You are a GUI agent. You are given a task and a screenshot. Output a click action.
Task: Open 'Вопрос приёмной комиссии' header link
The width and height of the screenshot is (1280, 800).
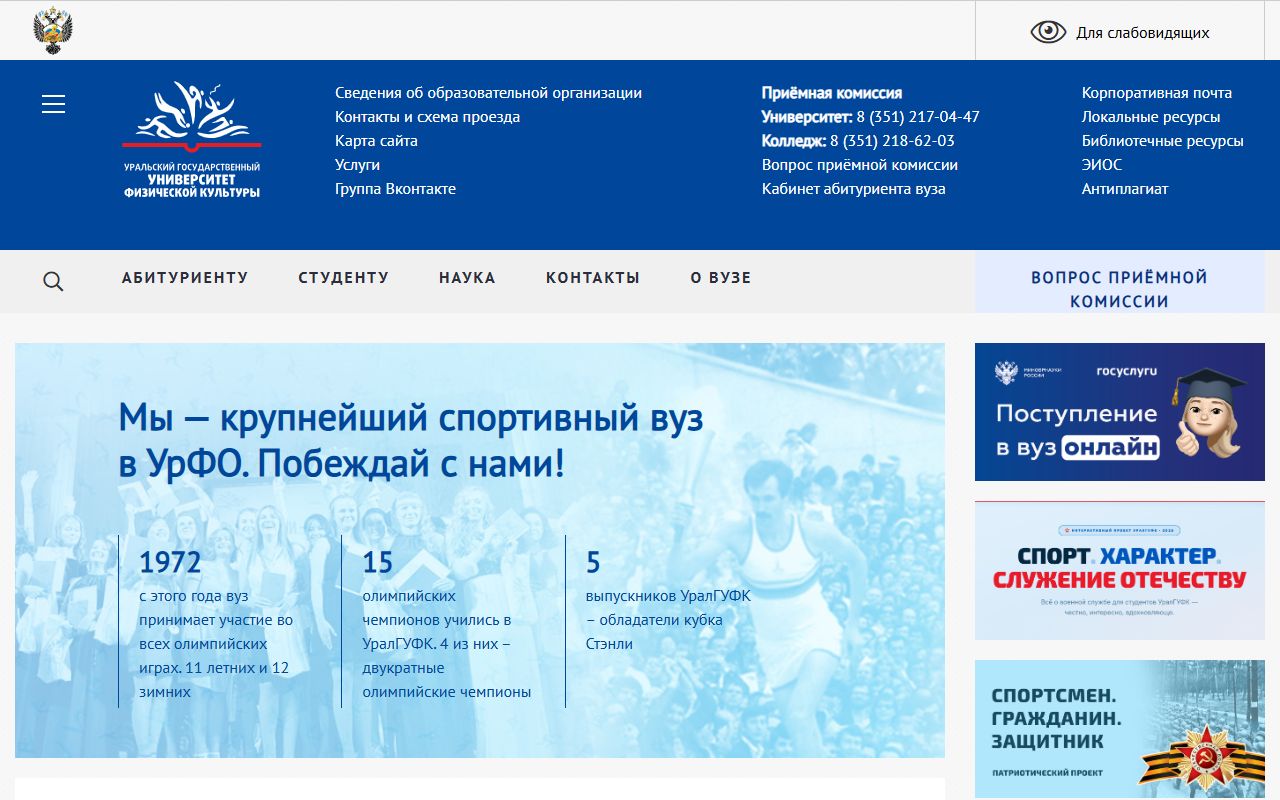tap(860, 165)
